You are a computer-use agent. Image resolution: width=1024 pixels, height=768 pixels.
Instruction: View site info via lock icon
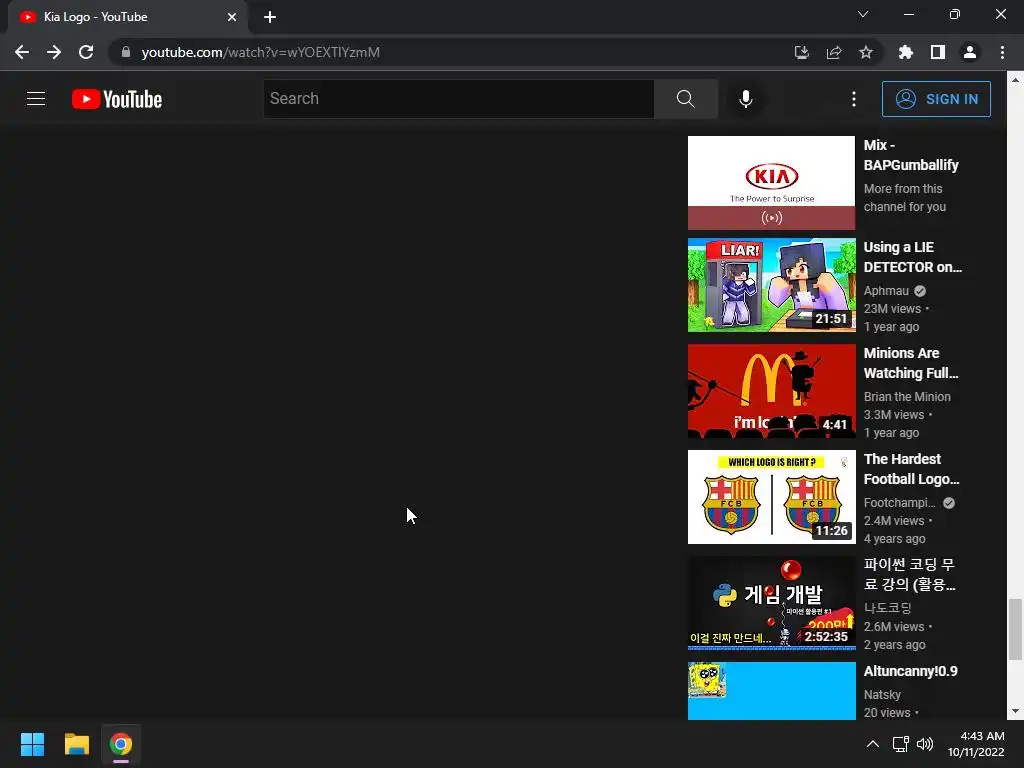pos(126,52)
